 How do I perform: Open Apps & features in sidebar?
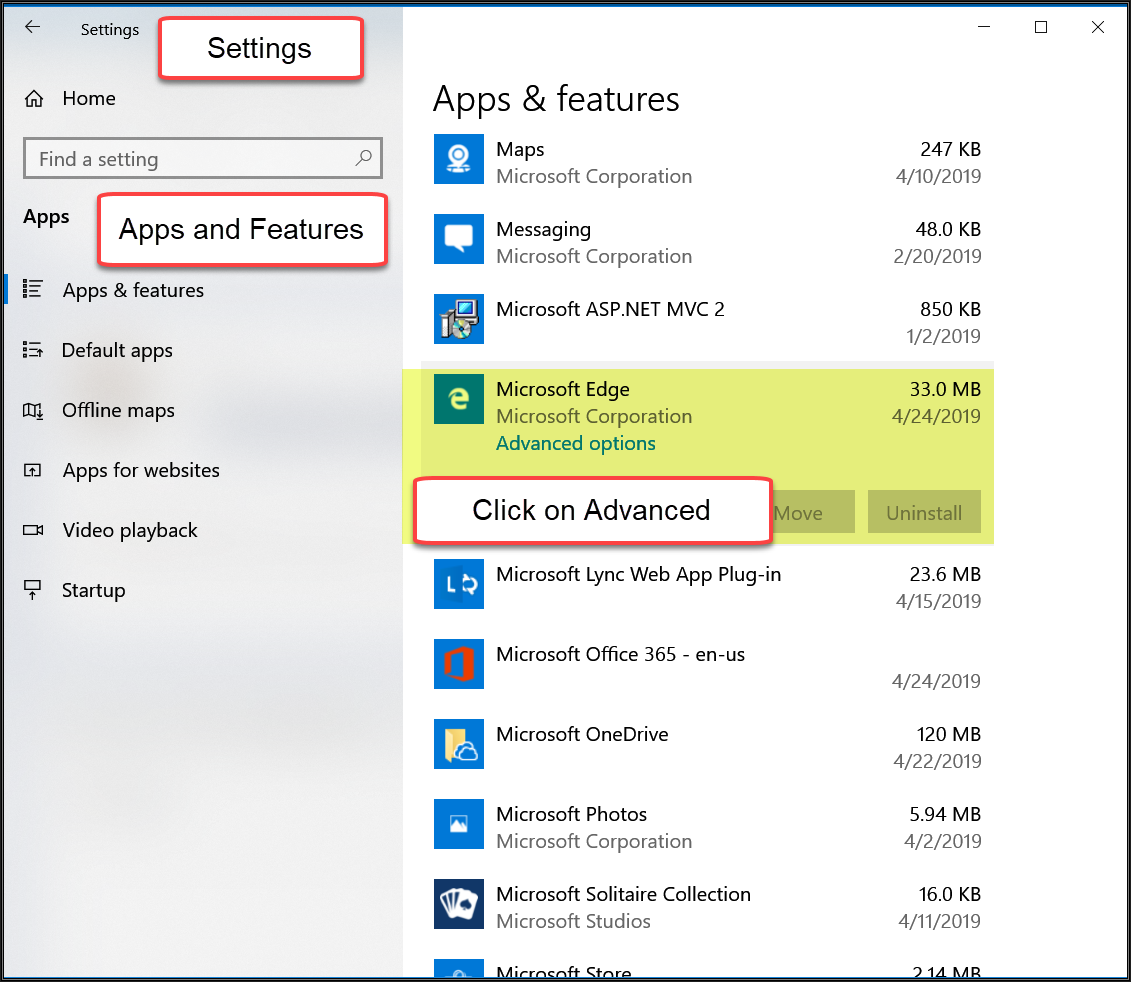pyautogui.click(x=133, y=290)
